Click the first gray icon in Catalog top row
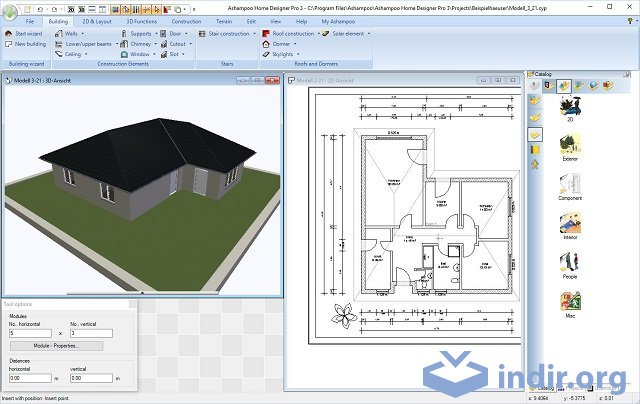 click(534, 86)
